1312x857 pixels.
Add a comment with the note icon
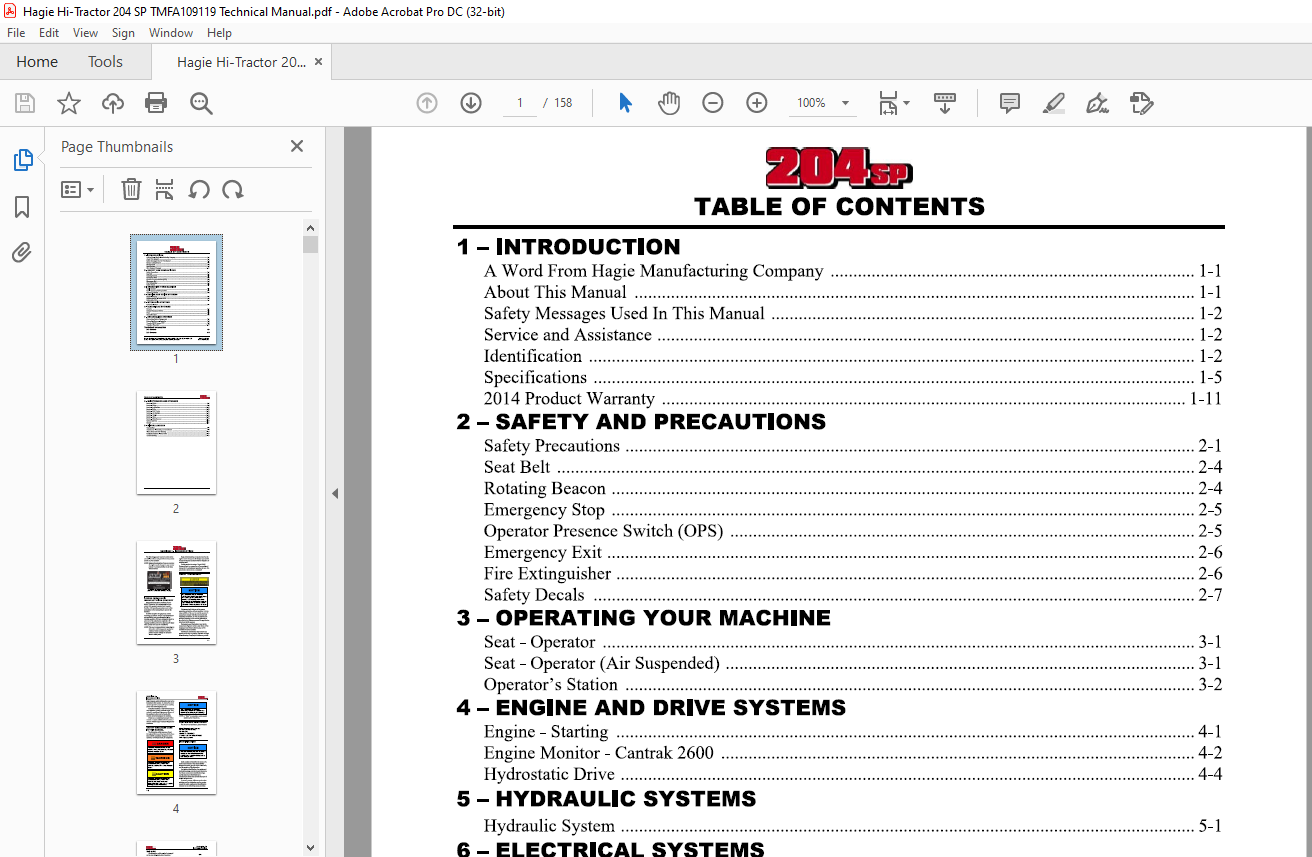1010,103
